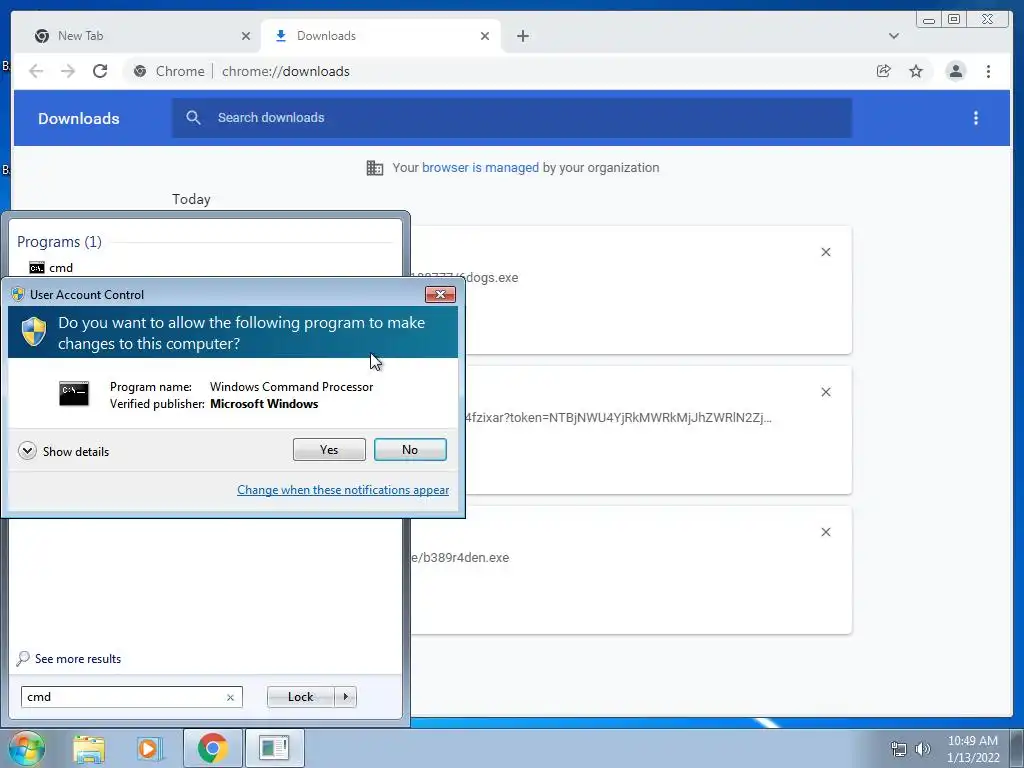Go back in Chrome
The width and height of the screenshot is (1024, 768).
coord(36,71)
